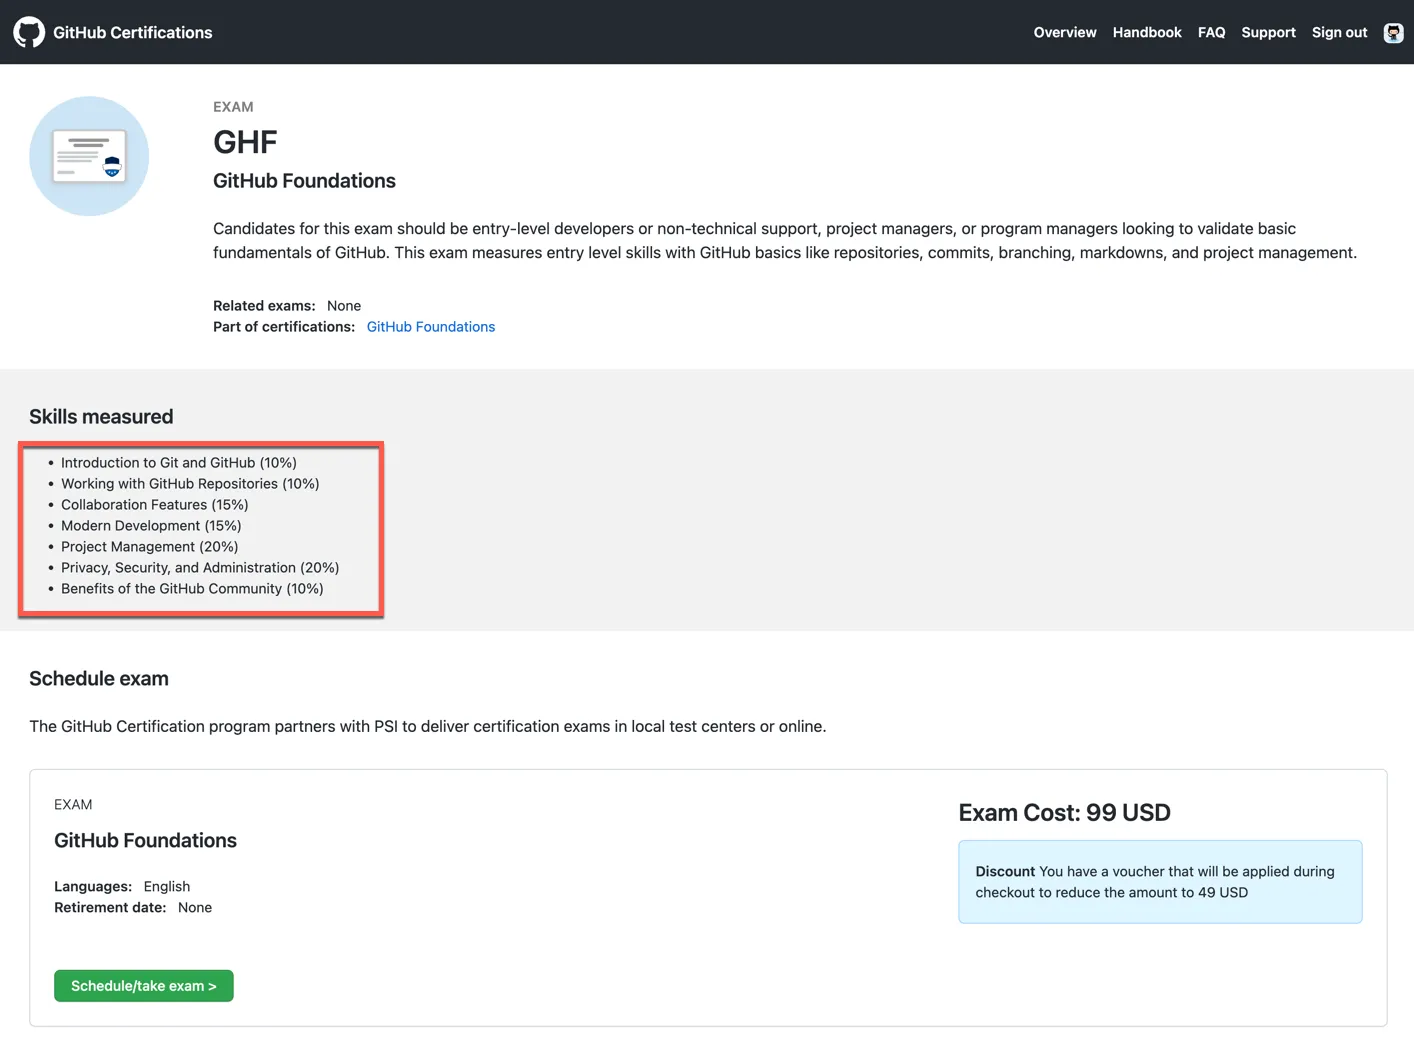Screen dimensions: 1414x1047
Task: Click Privacy, Security, and Administration item
Action: click(x=200, y=568)
